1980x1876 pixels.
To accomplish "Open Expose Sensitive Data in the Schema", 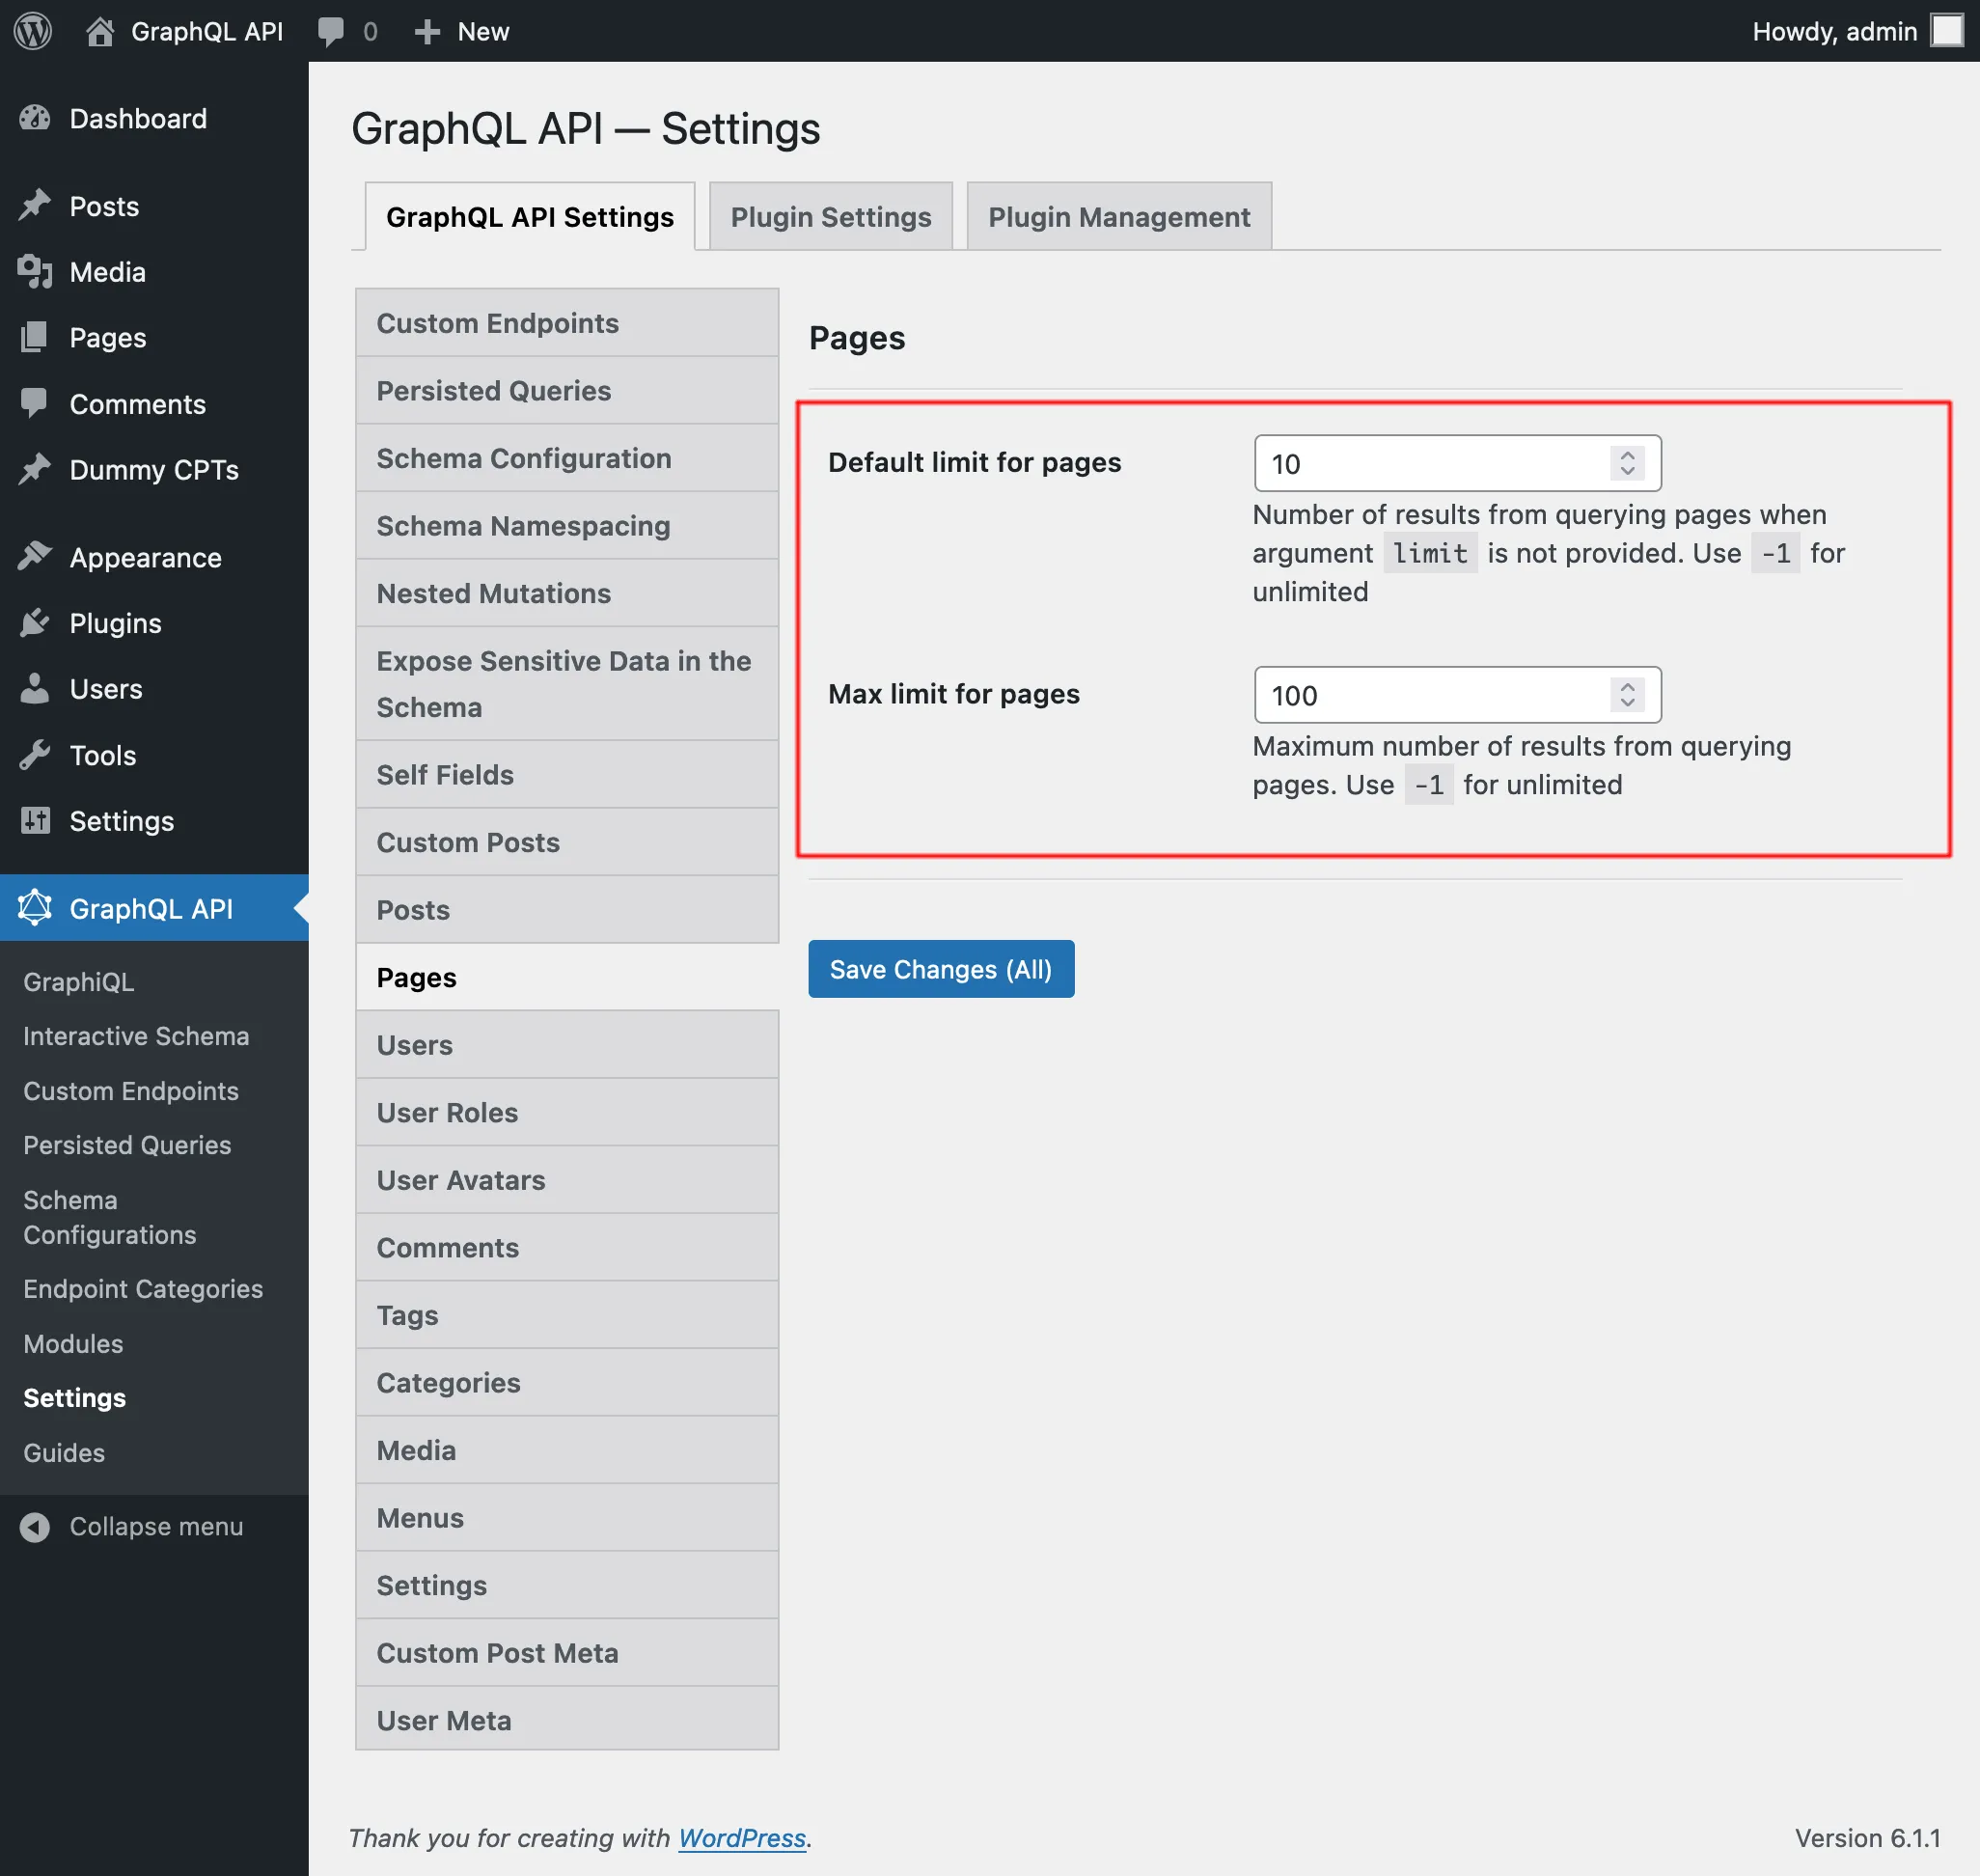I will coord(567,684).
